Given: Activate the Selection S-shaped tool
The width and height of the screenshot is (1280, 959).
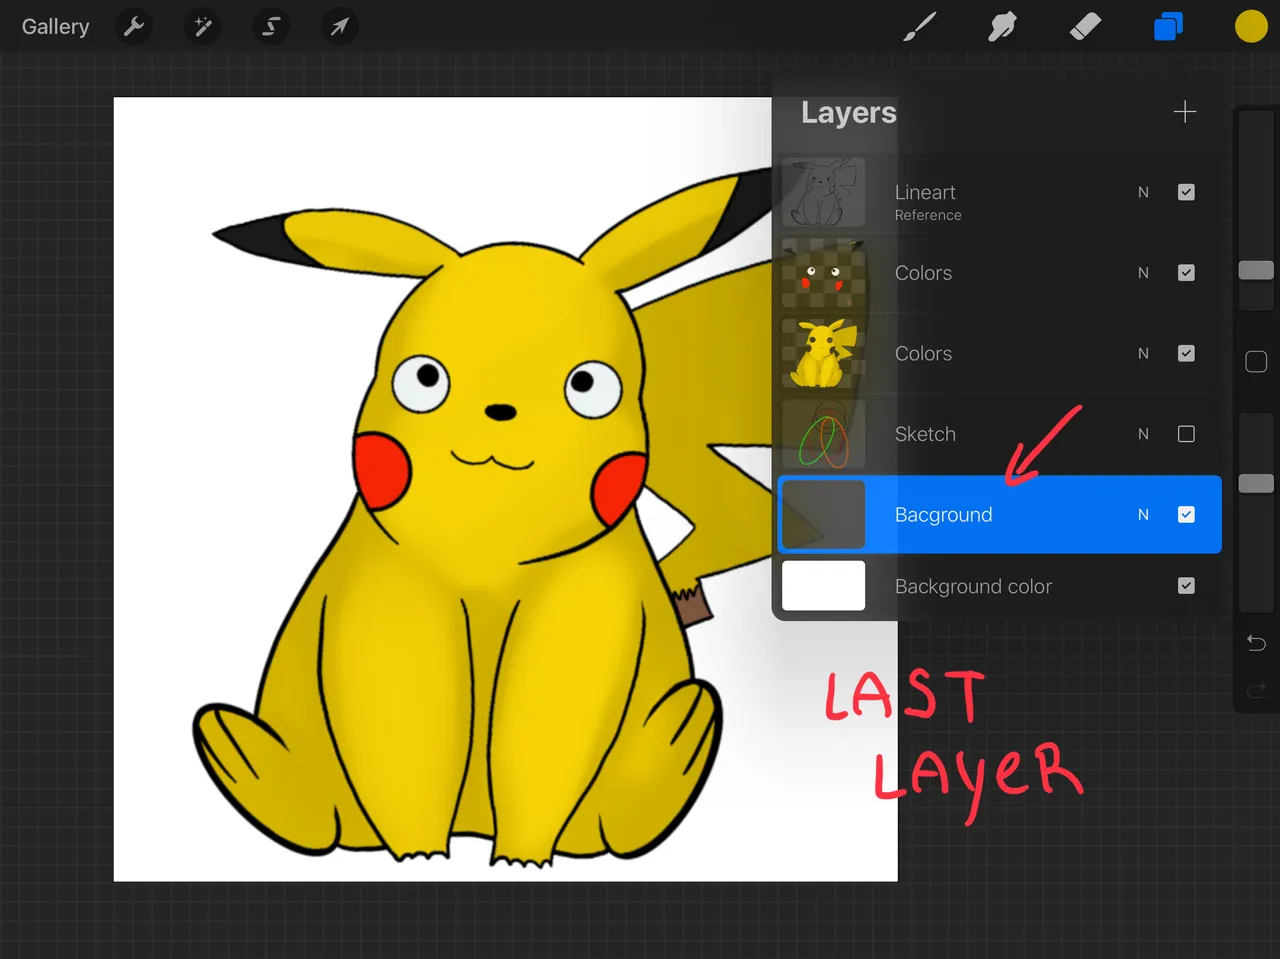Looking at the screenshot, I should click(271, 27).
